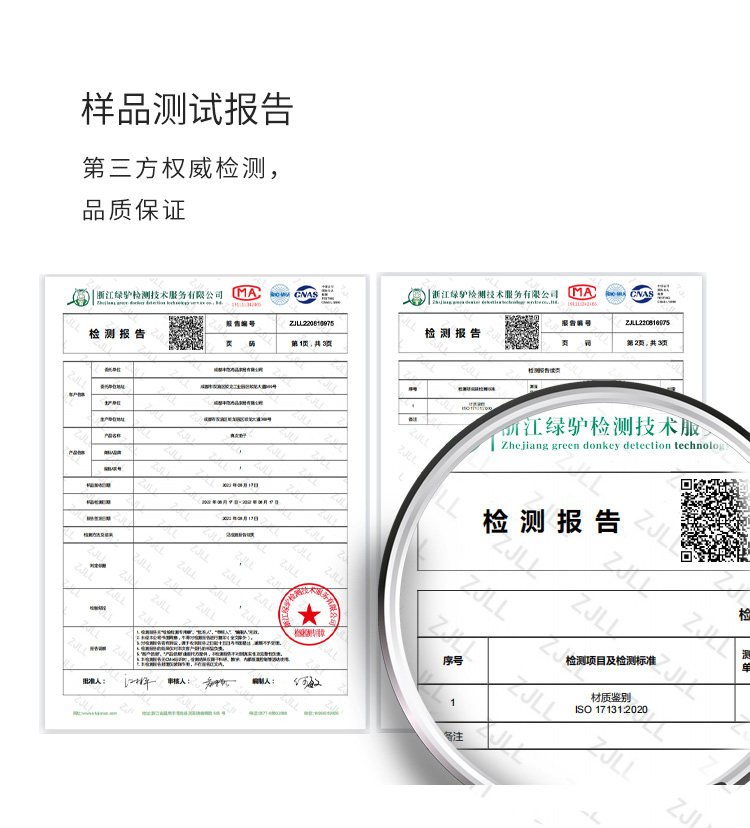Click the CNAS logo on page 1 report
750x828 pixels.
tap(306, 295)
